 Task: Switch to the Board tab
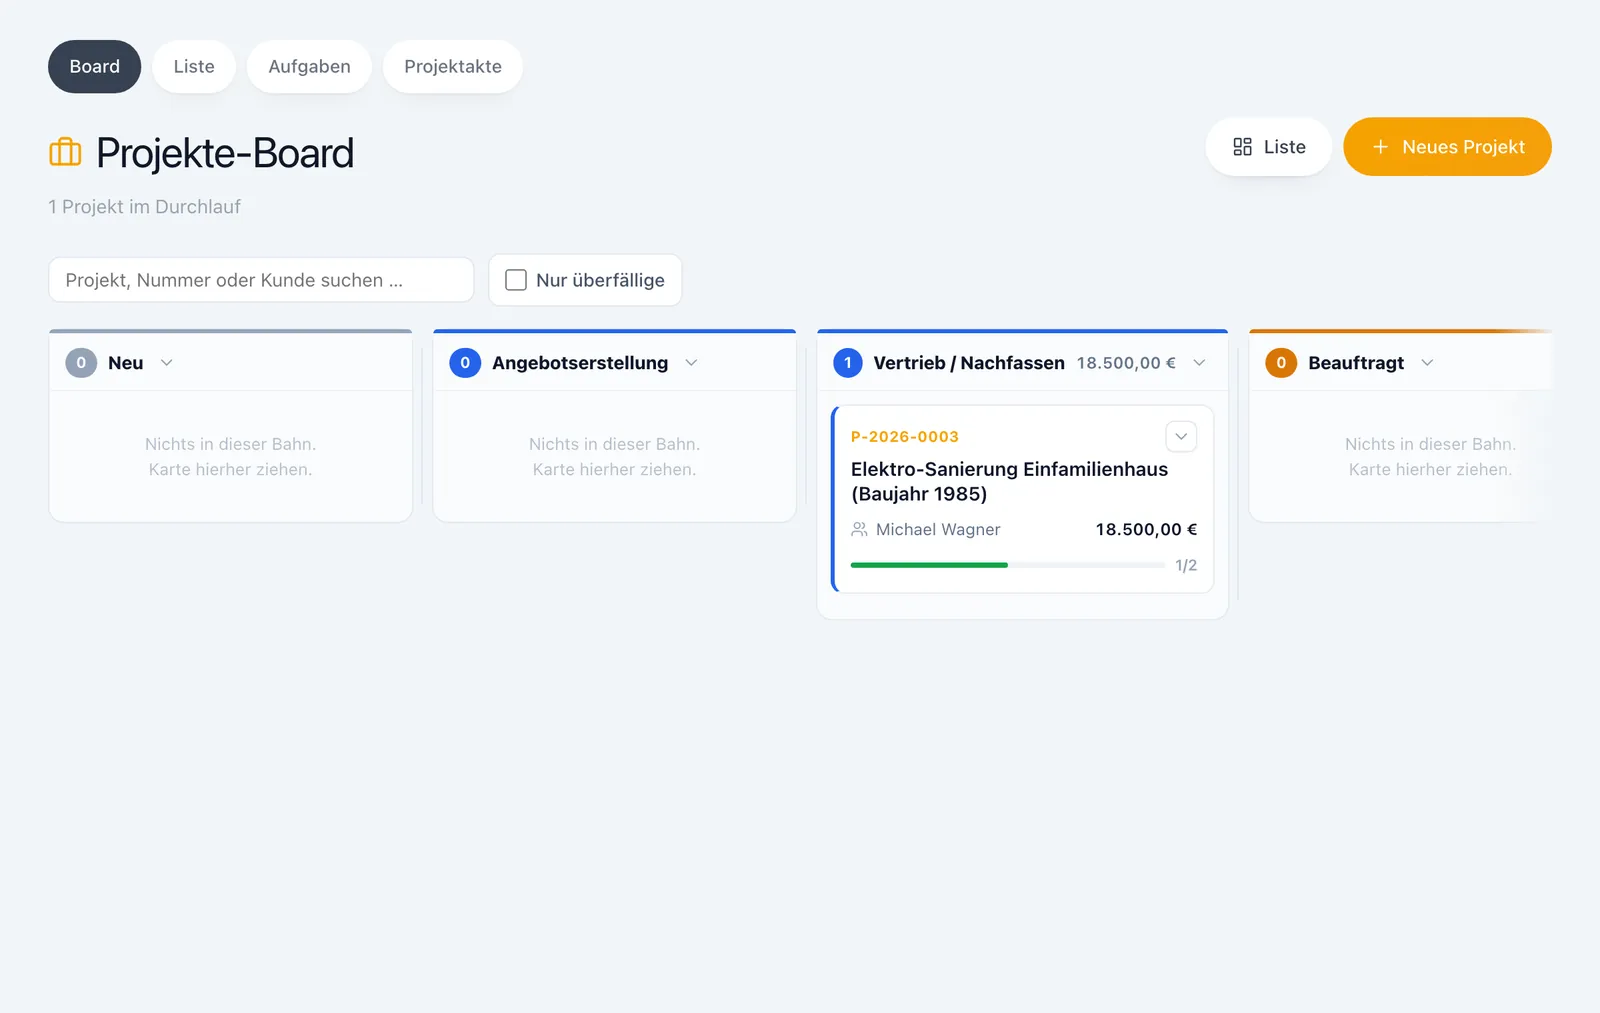coord(95,67)
